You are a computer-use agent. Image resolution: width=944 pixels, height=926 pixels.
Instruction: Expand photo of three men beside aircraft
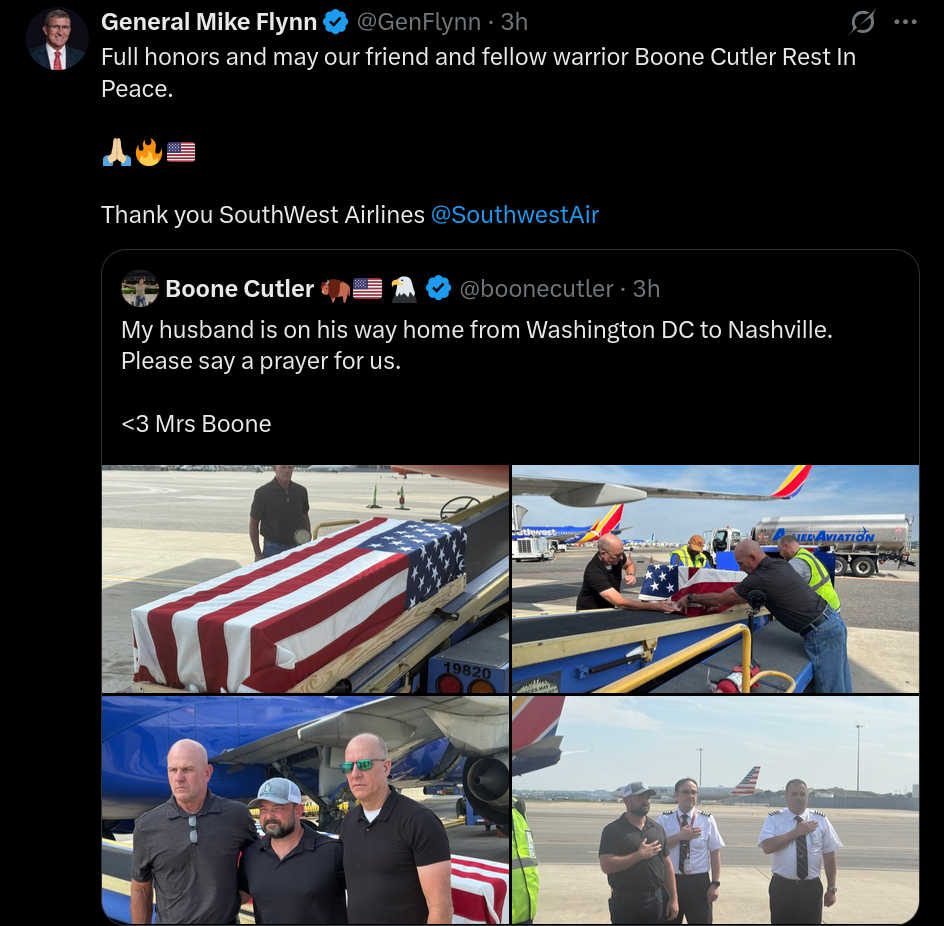click(x=305, y=810)
